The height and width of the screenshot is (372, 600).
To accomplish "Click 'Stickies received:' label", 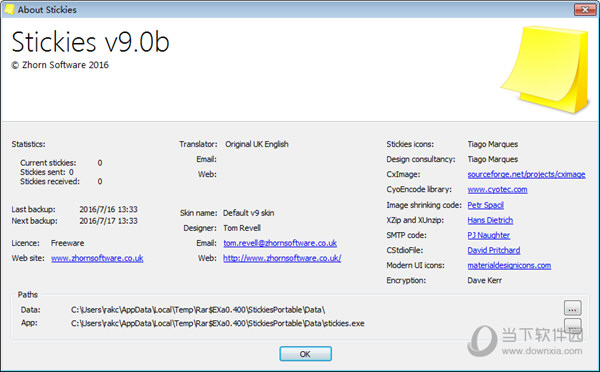I will 50,181.
